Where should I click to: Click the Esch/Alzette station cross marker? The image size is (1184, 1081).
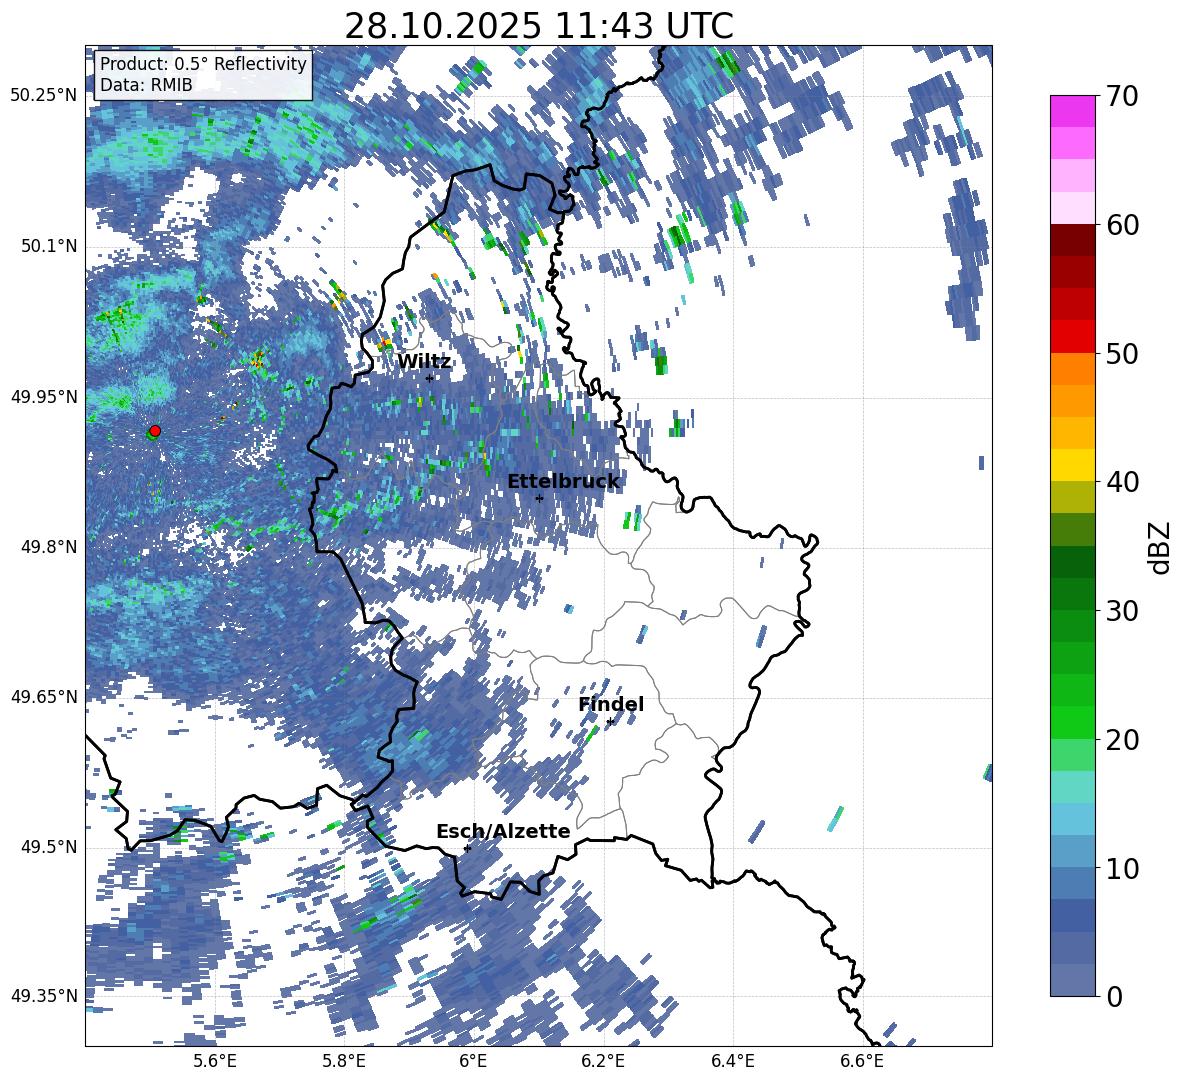(x=467, y=848)
